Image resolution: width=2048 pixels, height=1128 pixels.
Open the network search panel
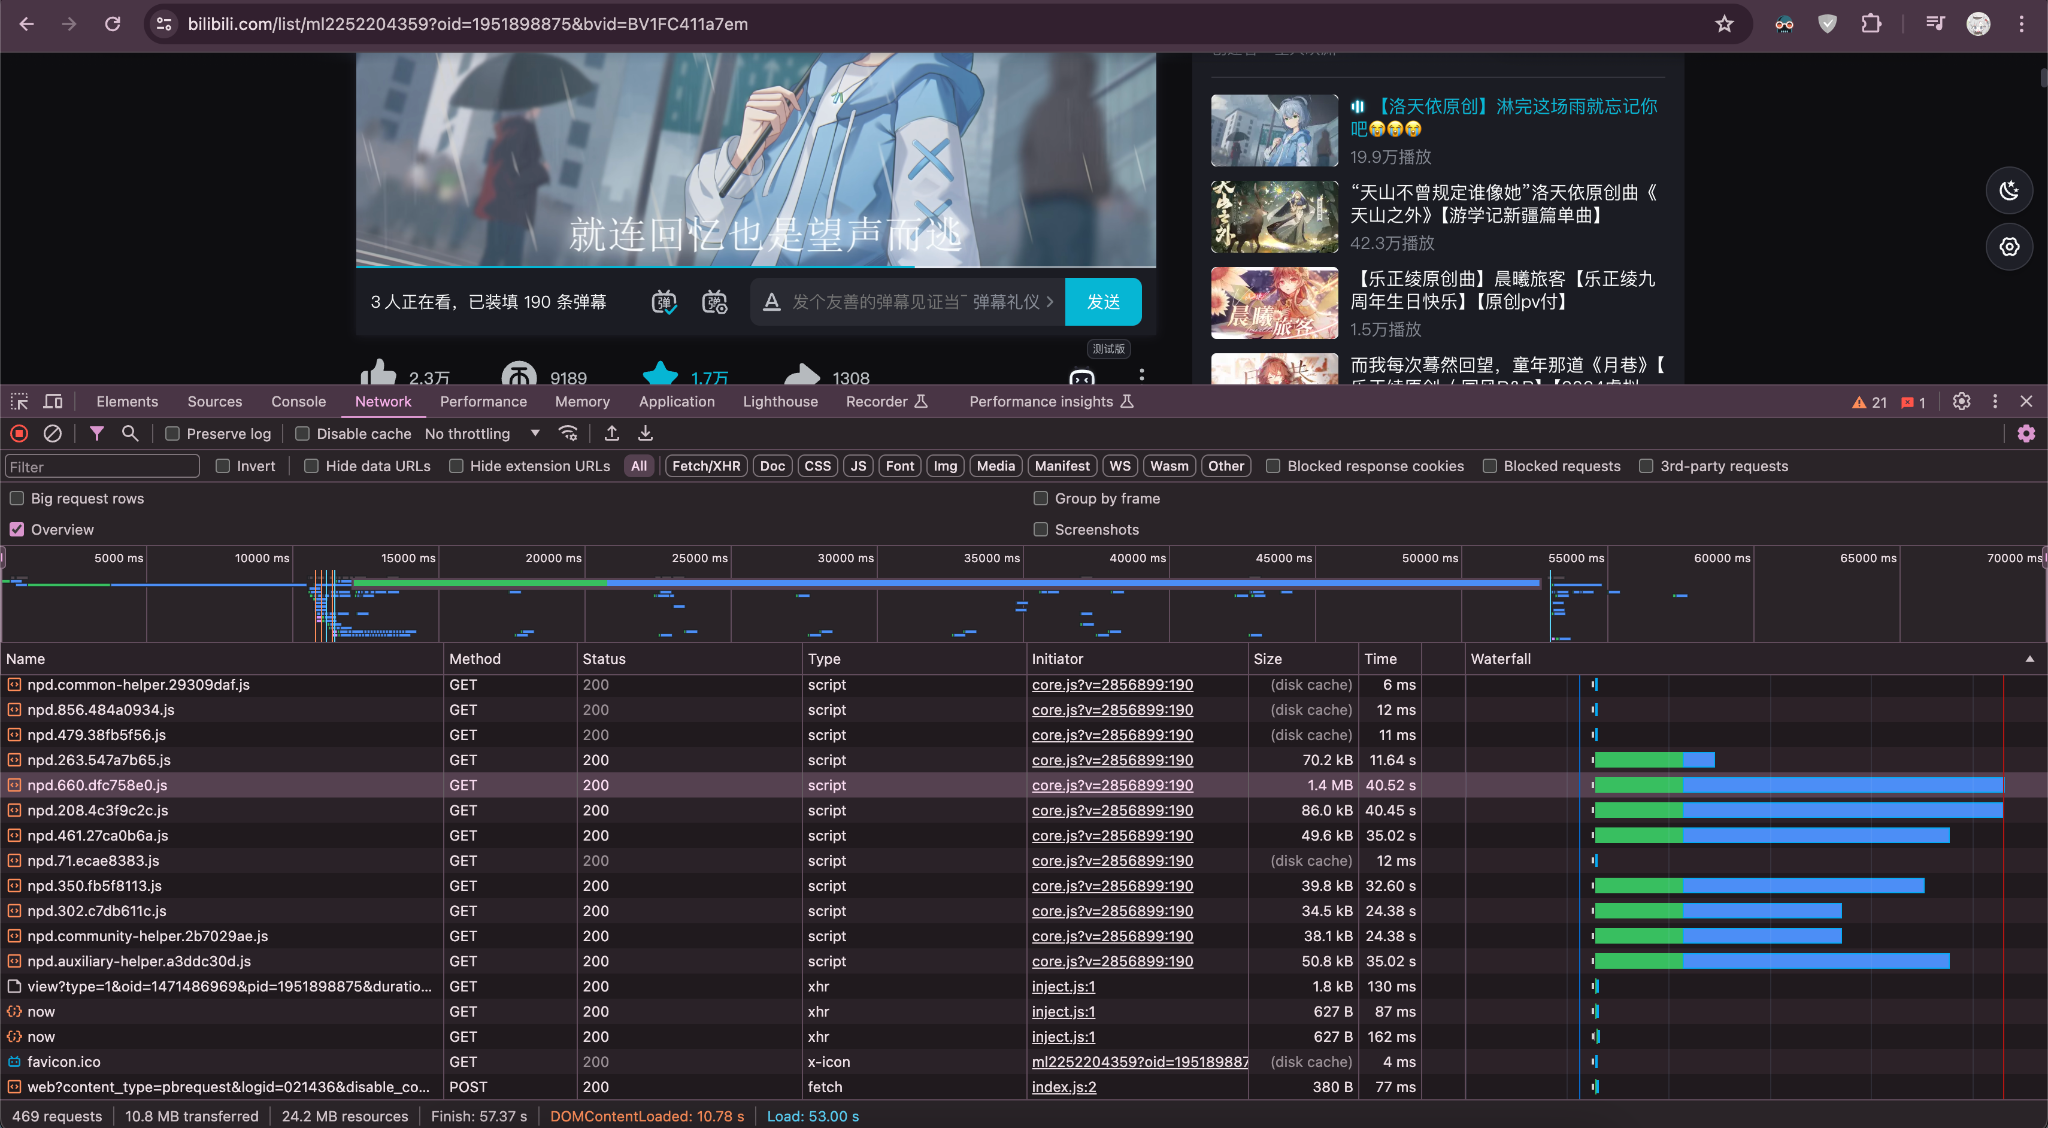[130, 433]
